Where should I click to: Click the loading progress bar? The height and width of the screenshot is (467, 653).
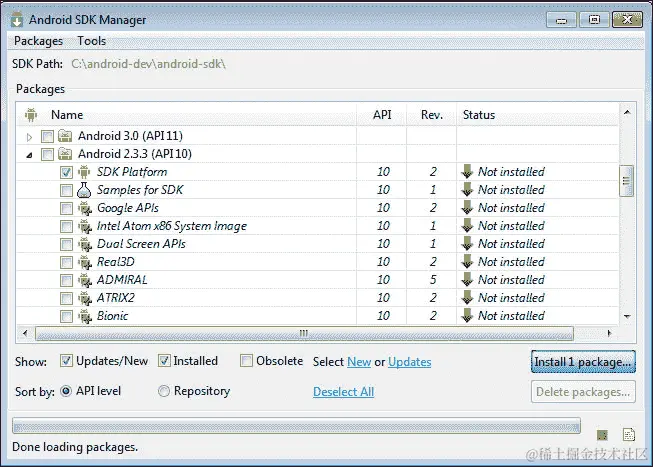coord(296,426)
